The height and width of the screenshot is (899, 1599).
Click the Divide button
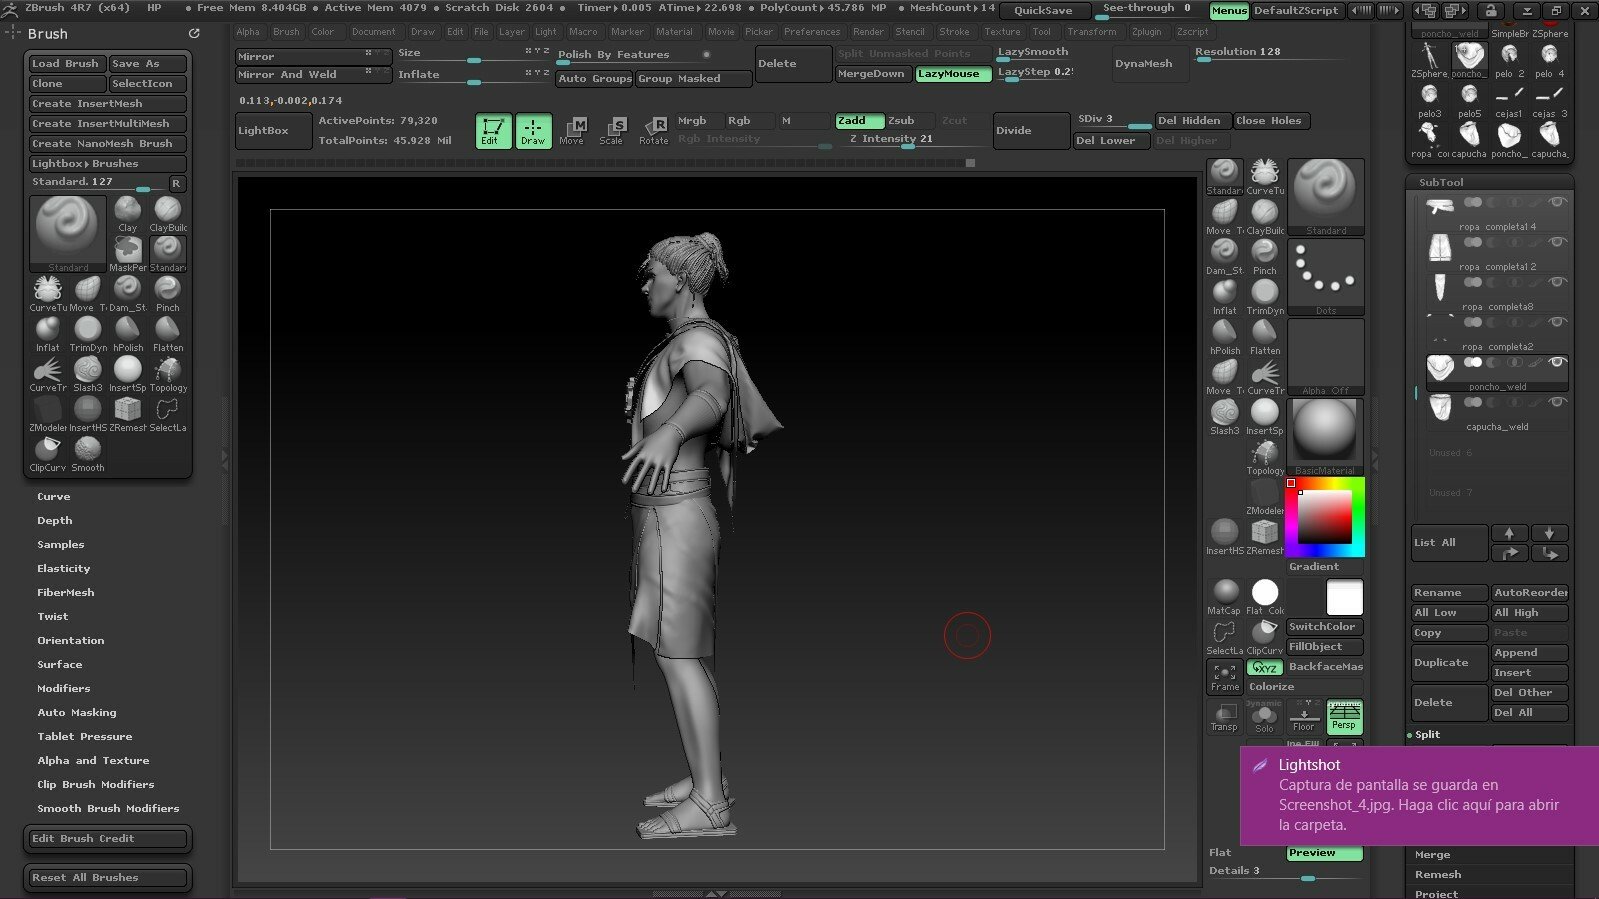(1032, 130)
